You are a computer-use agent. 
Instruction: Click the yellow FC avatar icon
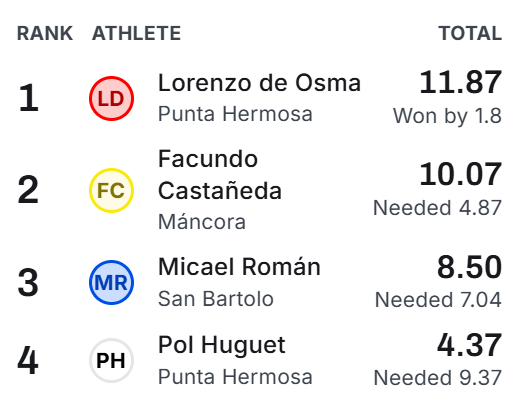[111, 190]
